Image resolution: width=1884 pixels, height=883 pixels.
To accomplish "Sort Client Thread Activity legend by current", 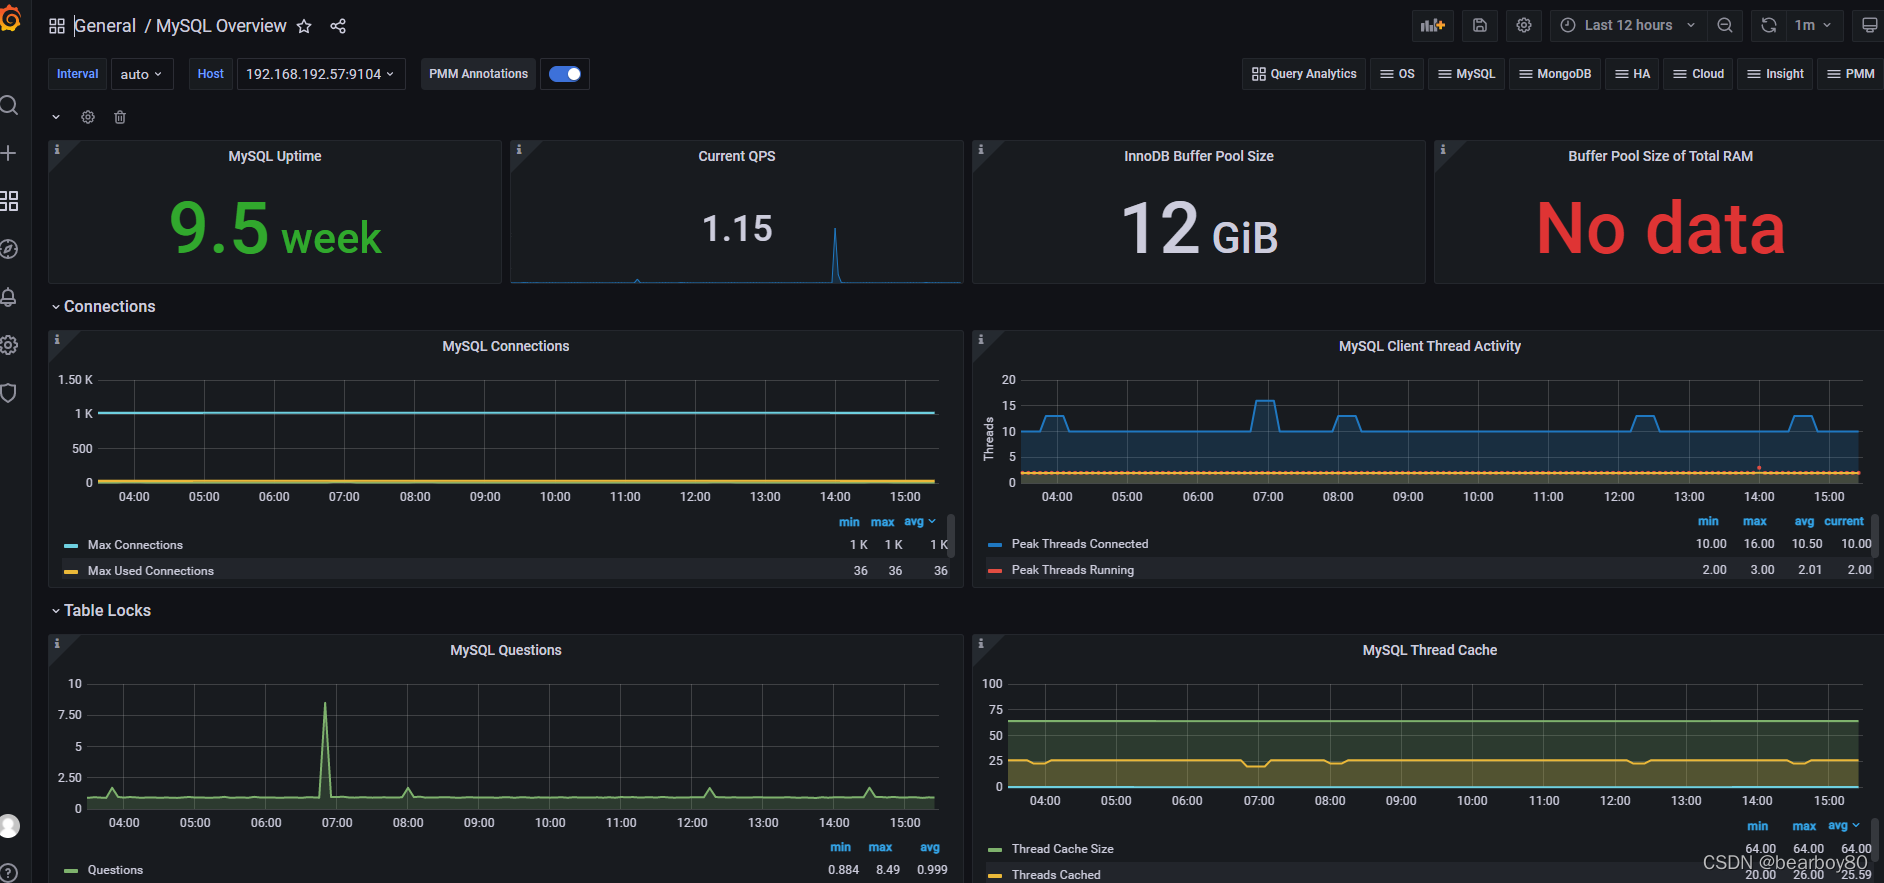I will [x=1844, y=521].
